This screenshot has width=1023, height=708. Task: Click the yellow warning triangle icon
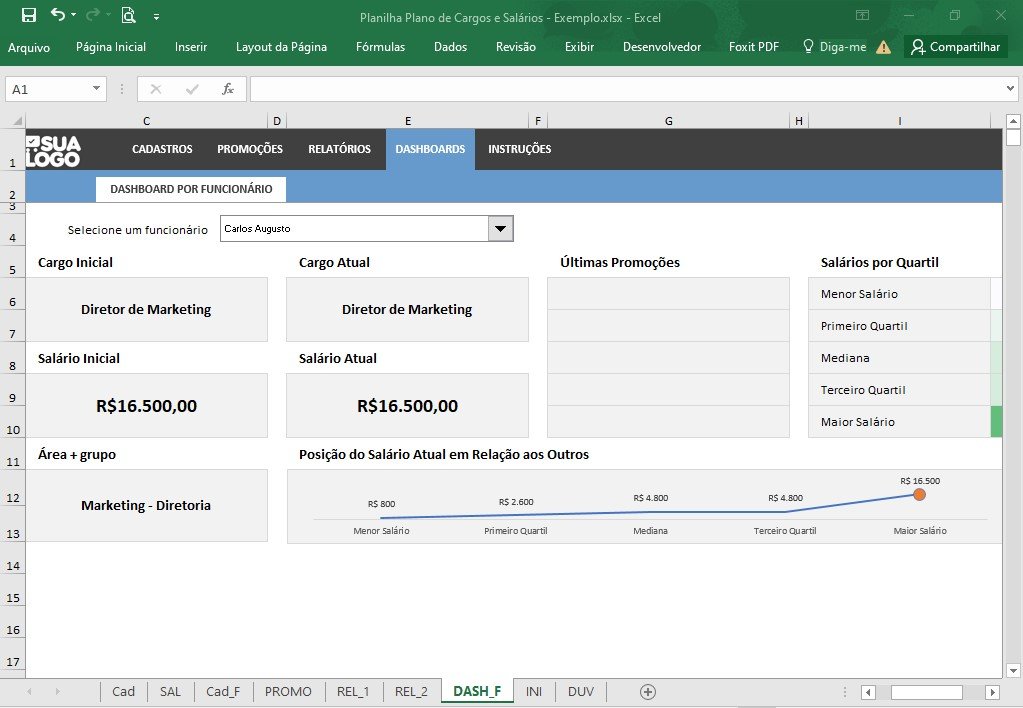click(883, 47)
